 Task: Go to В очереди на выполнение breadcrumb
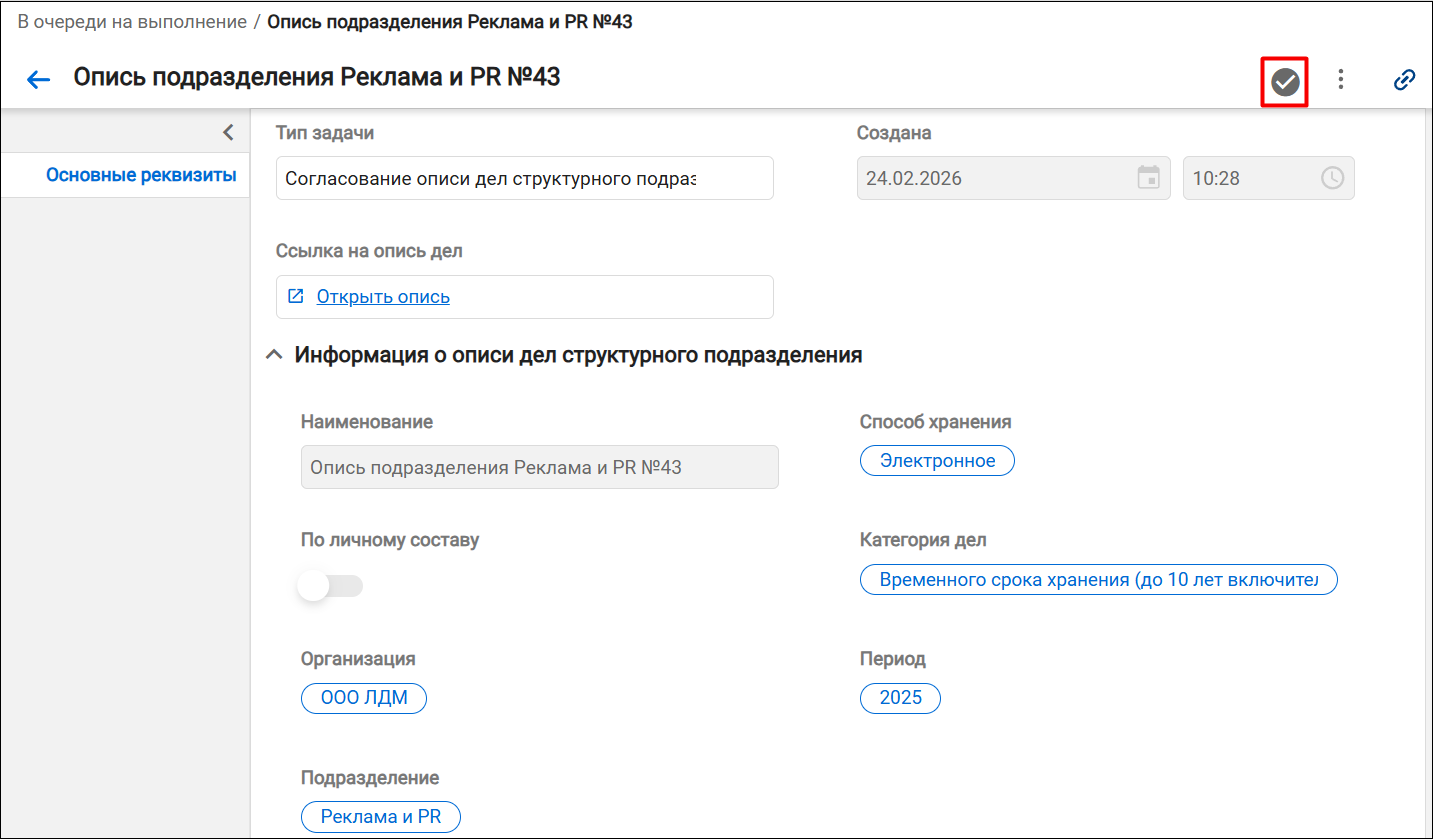132,22
